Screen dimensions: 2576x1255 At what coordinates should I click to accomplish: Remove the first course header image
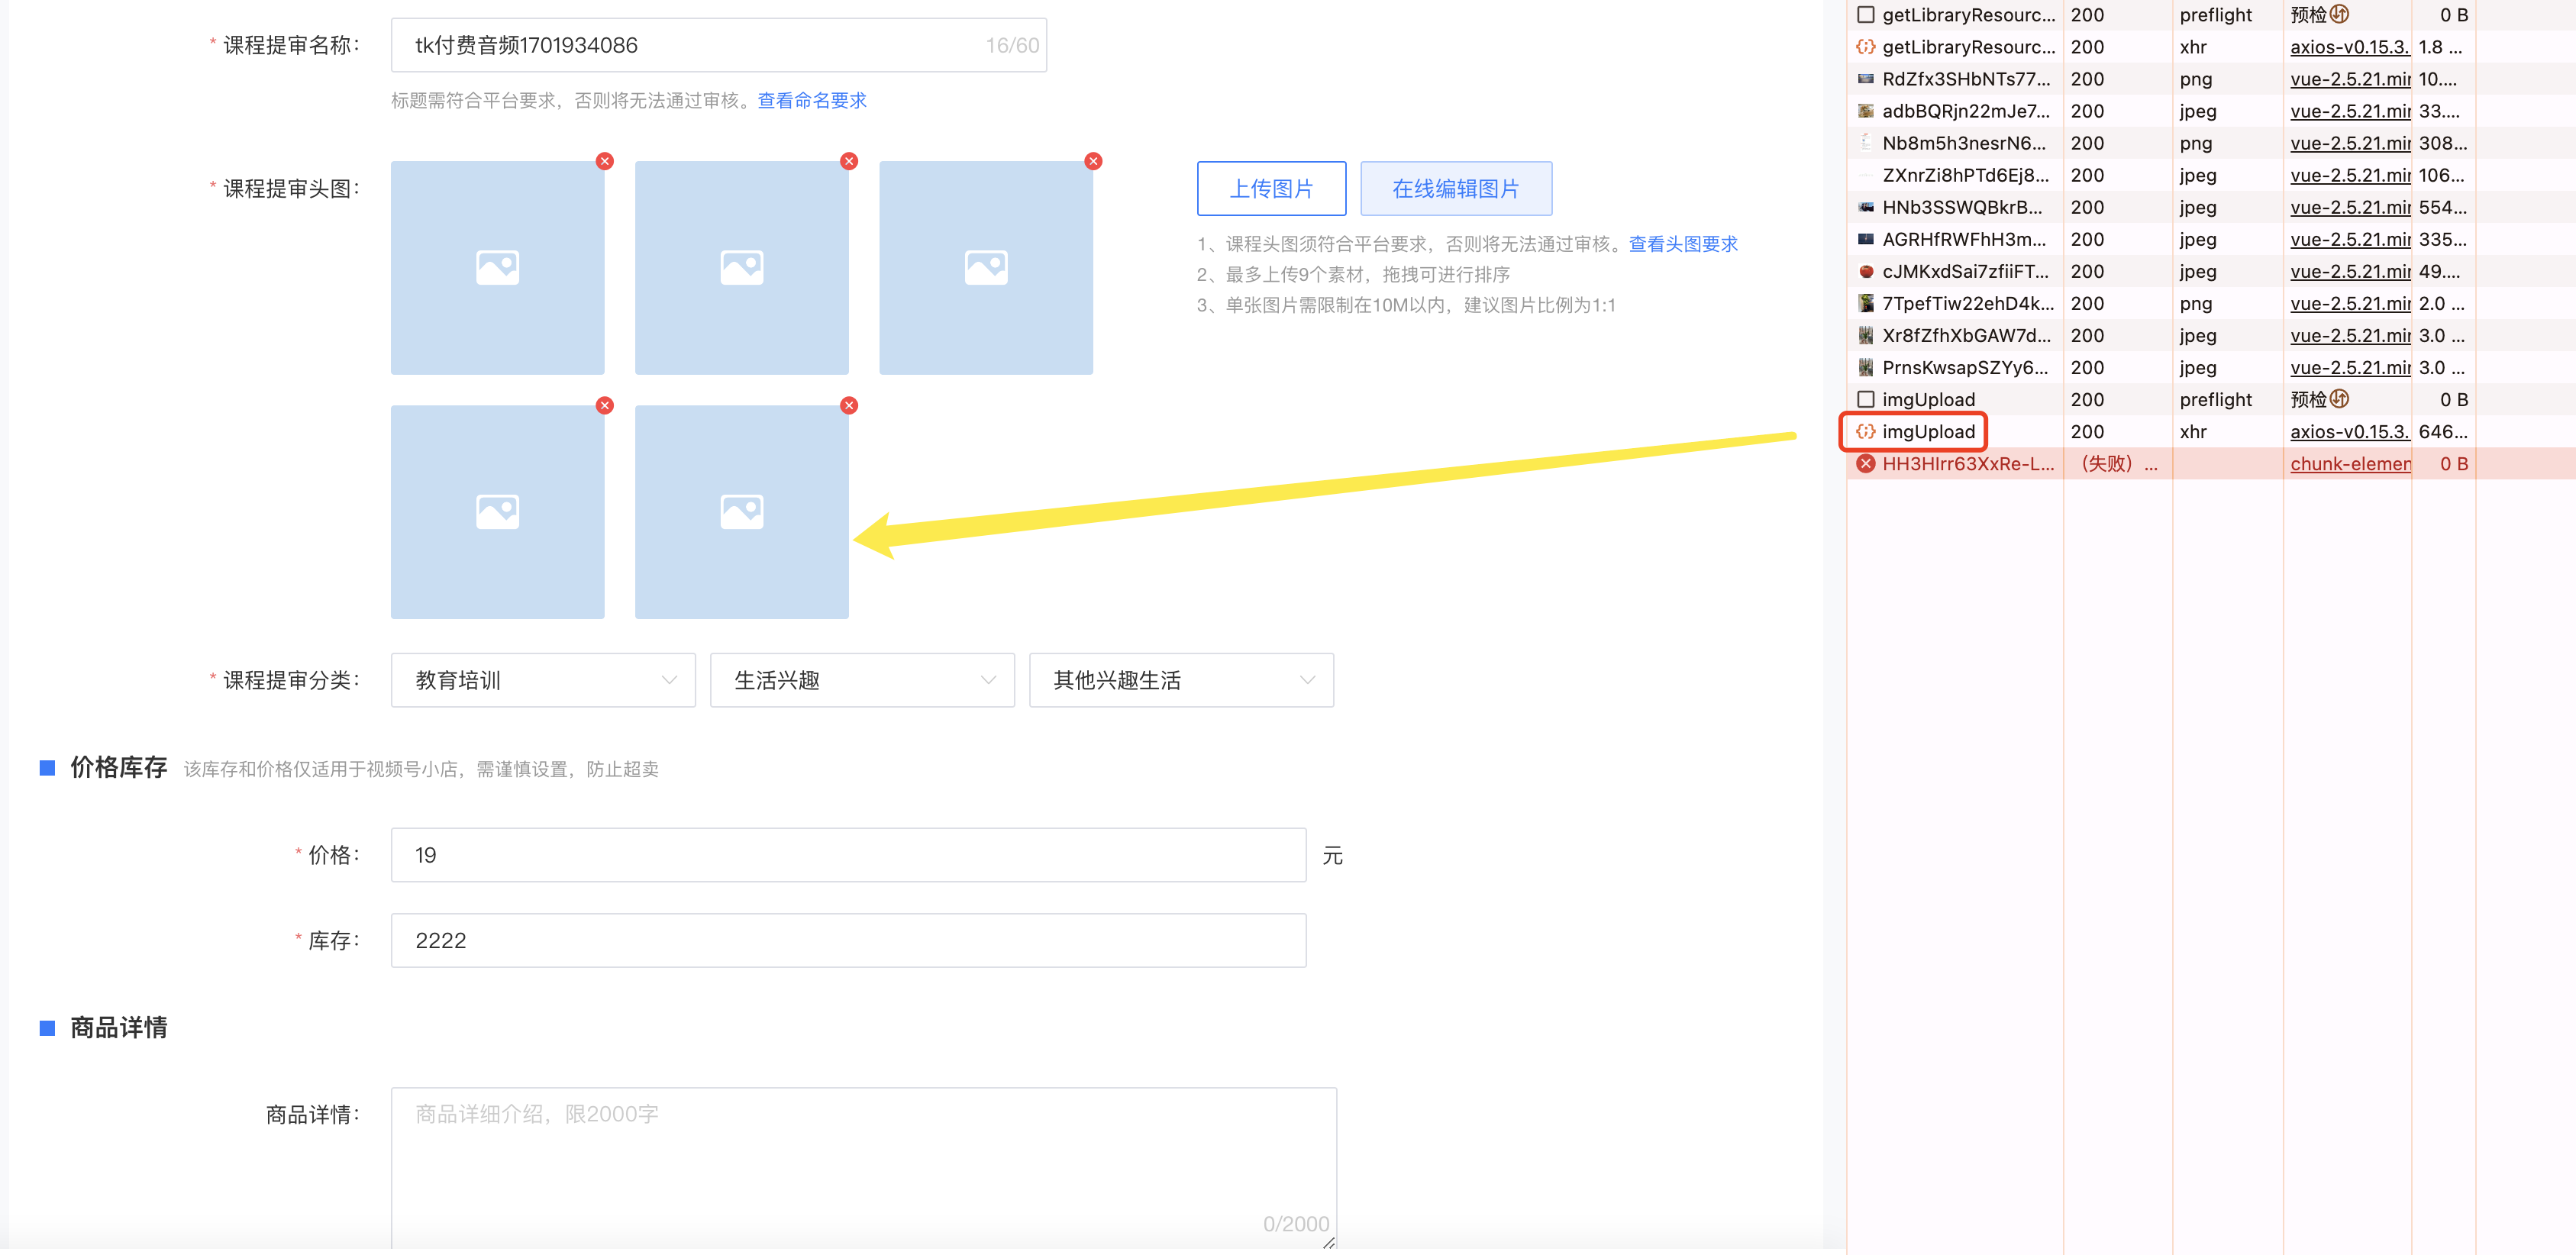pos(604,161)
